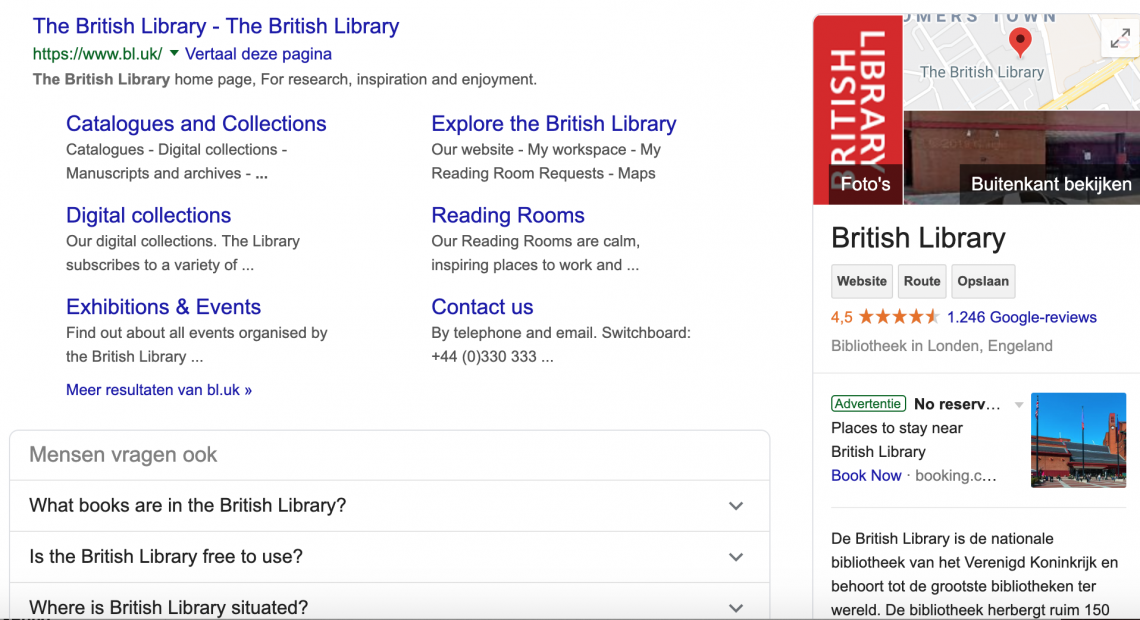The width and height of the screenshot is (1140, 620).
Task: Open the ad options arrow next to No reserv…
Action: pos(1019,405)
